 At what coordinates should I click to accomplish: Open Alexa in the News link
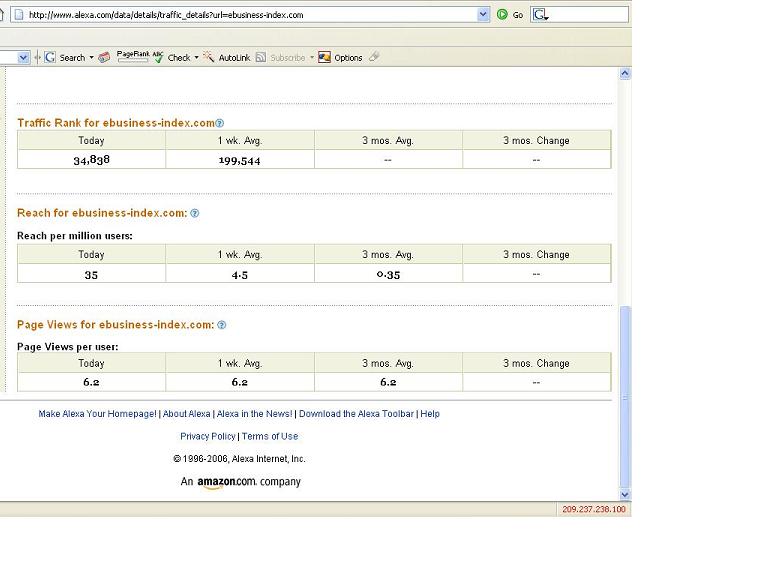[x=254, y=414]
